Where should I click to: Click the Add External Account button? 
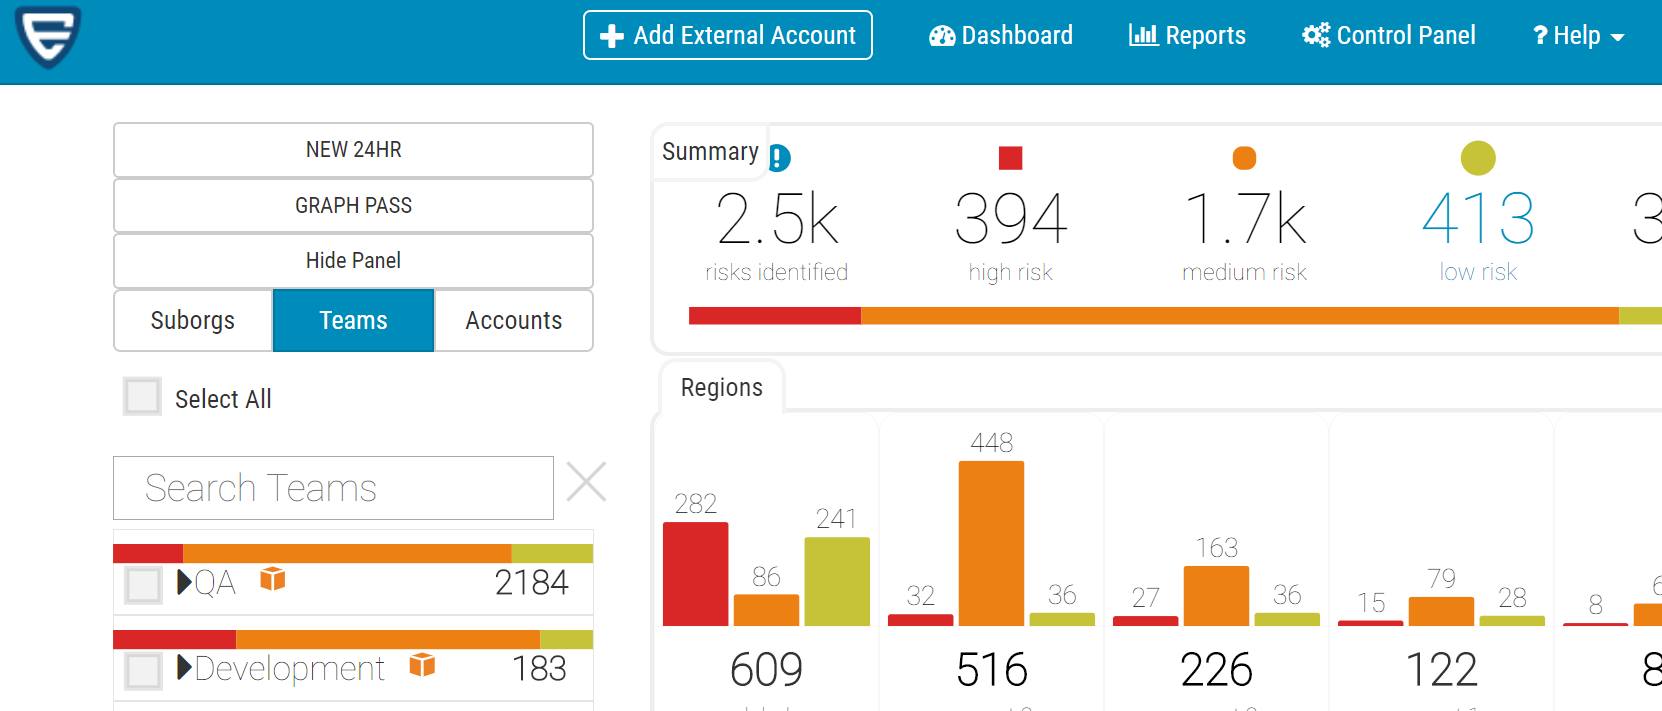(x=728, y=35)
